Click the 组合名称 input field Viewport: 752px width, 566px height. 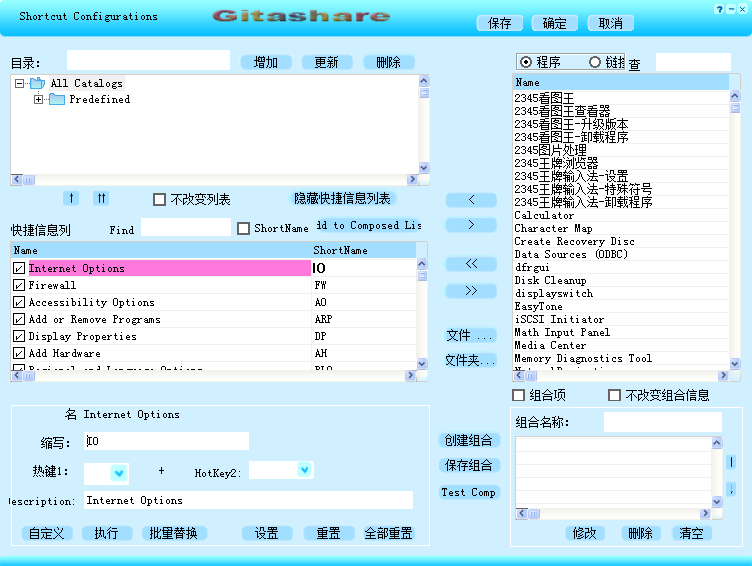(x=663, y=422)
